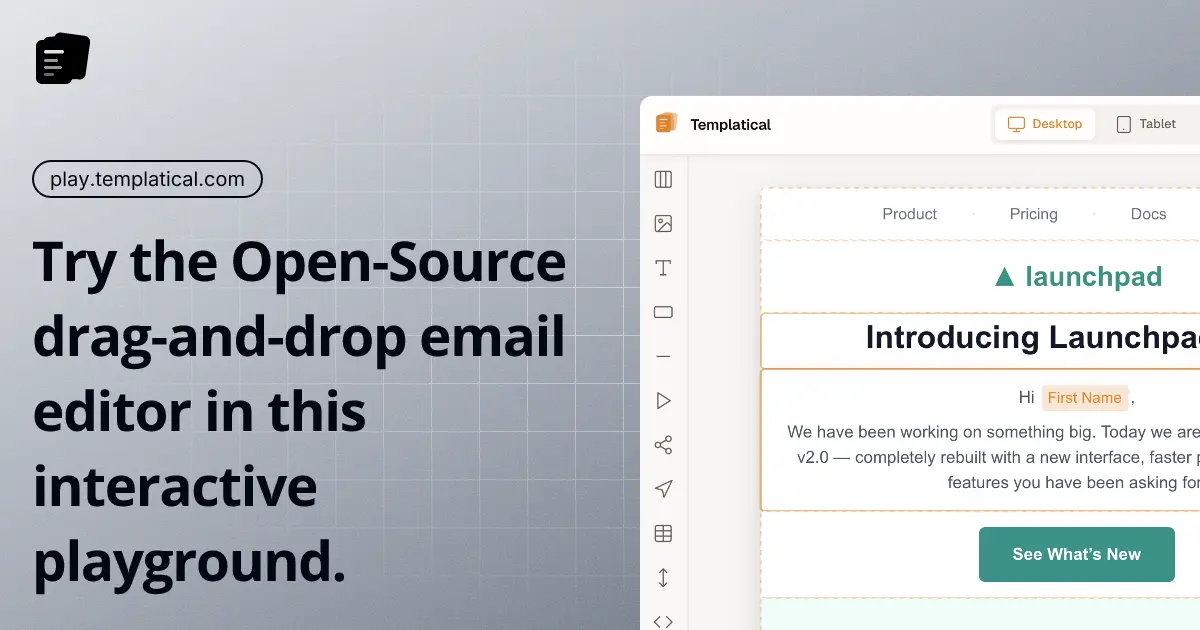Select the video play block icon
This screenshot has height=630, width=1200.
coord(663,401)
